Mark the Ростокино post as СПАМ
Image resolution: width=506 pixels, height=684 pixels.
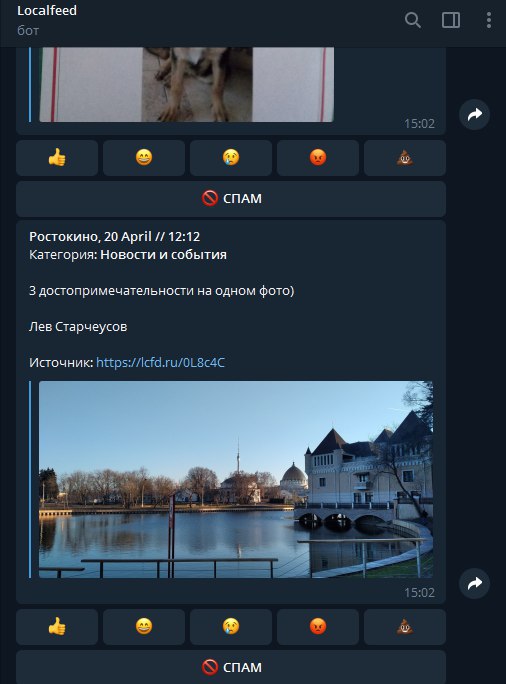coord(231,667)
